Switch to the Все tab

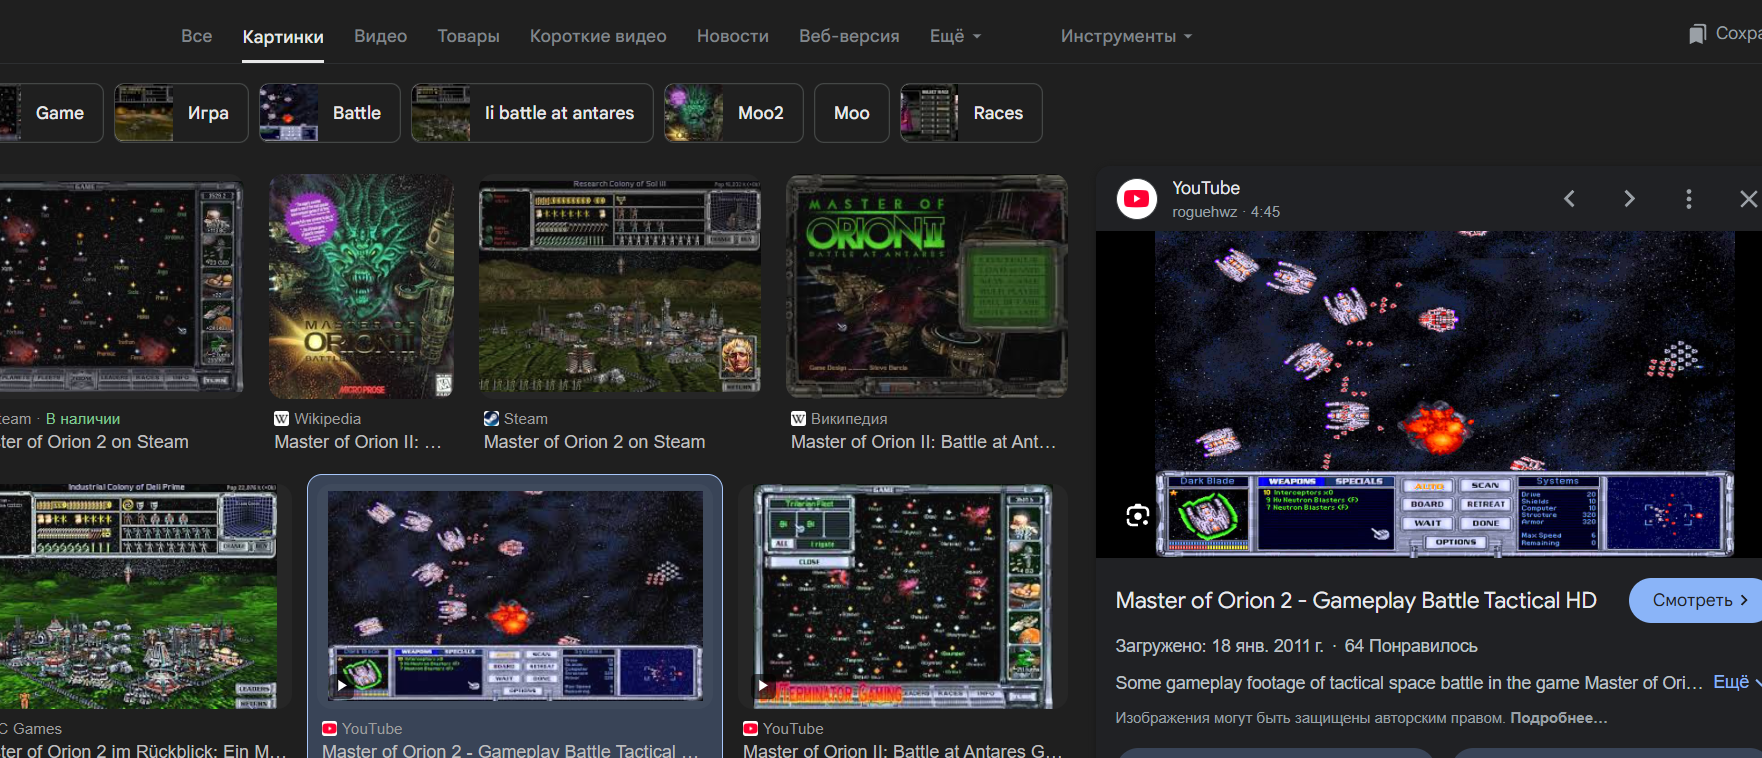(196, 36)
